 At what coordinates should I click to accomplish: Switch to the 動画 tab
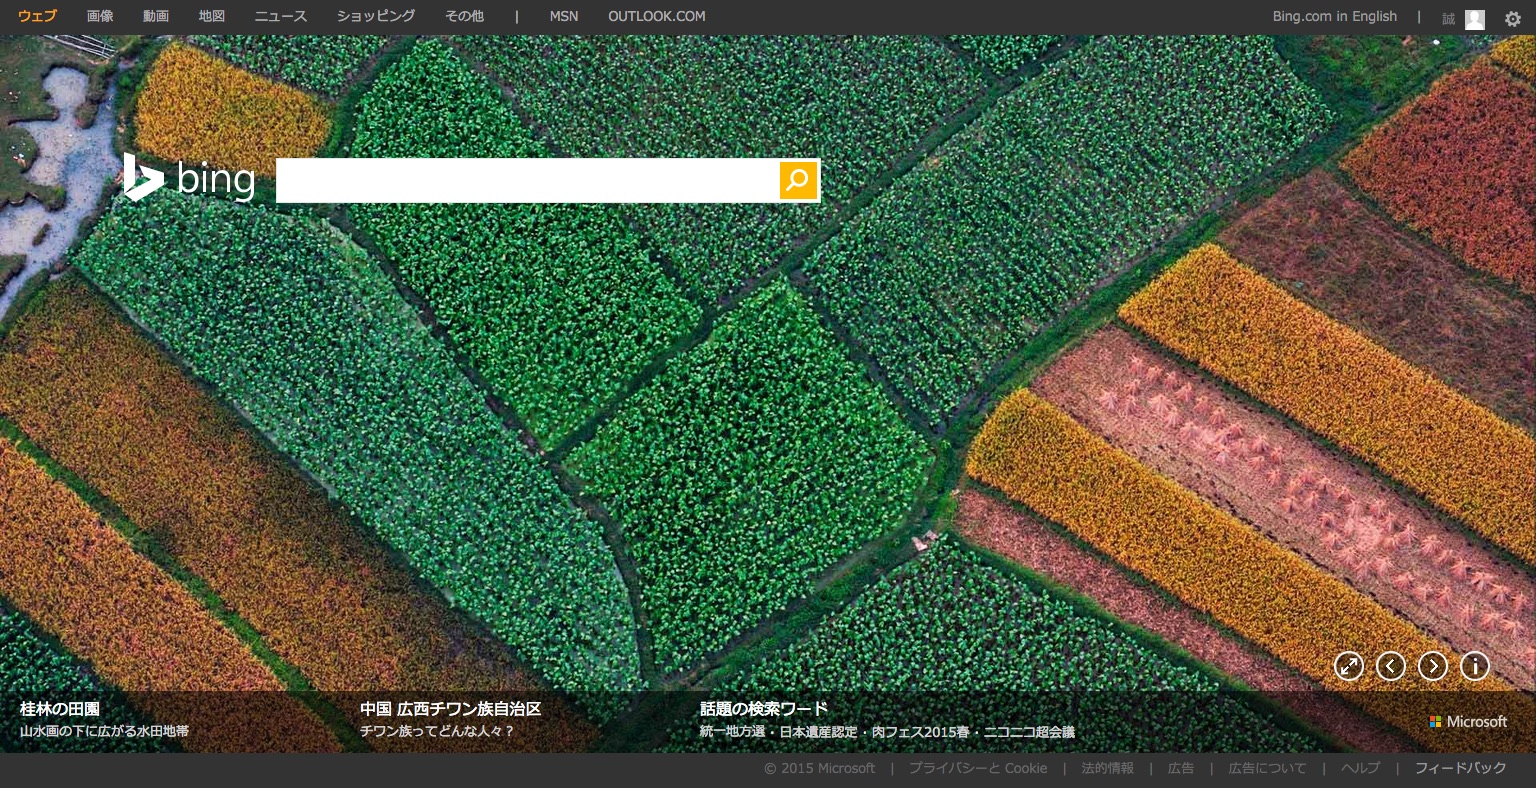(156, 16)
